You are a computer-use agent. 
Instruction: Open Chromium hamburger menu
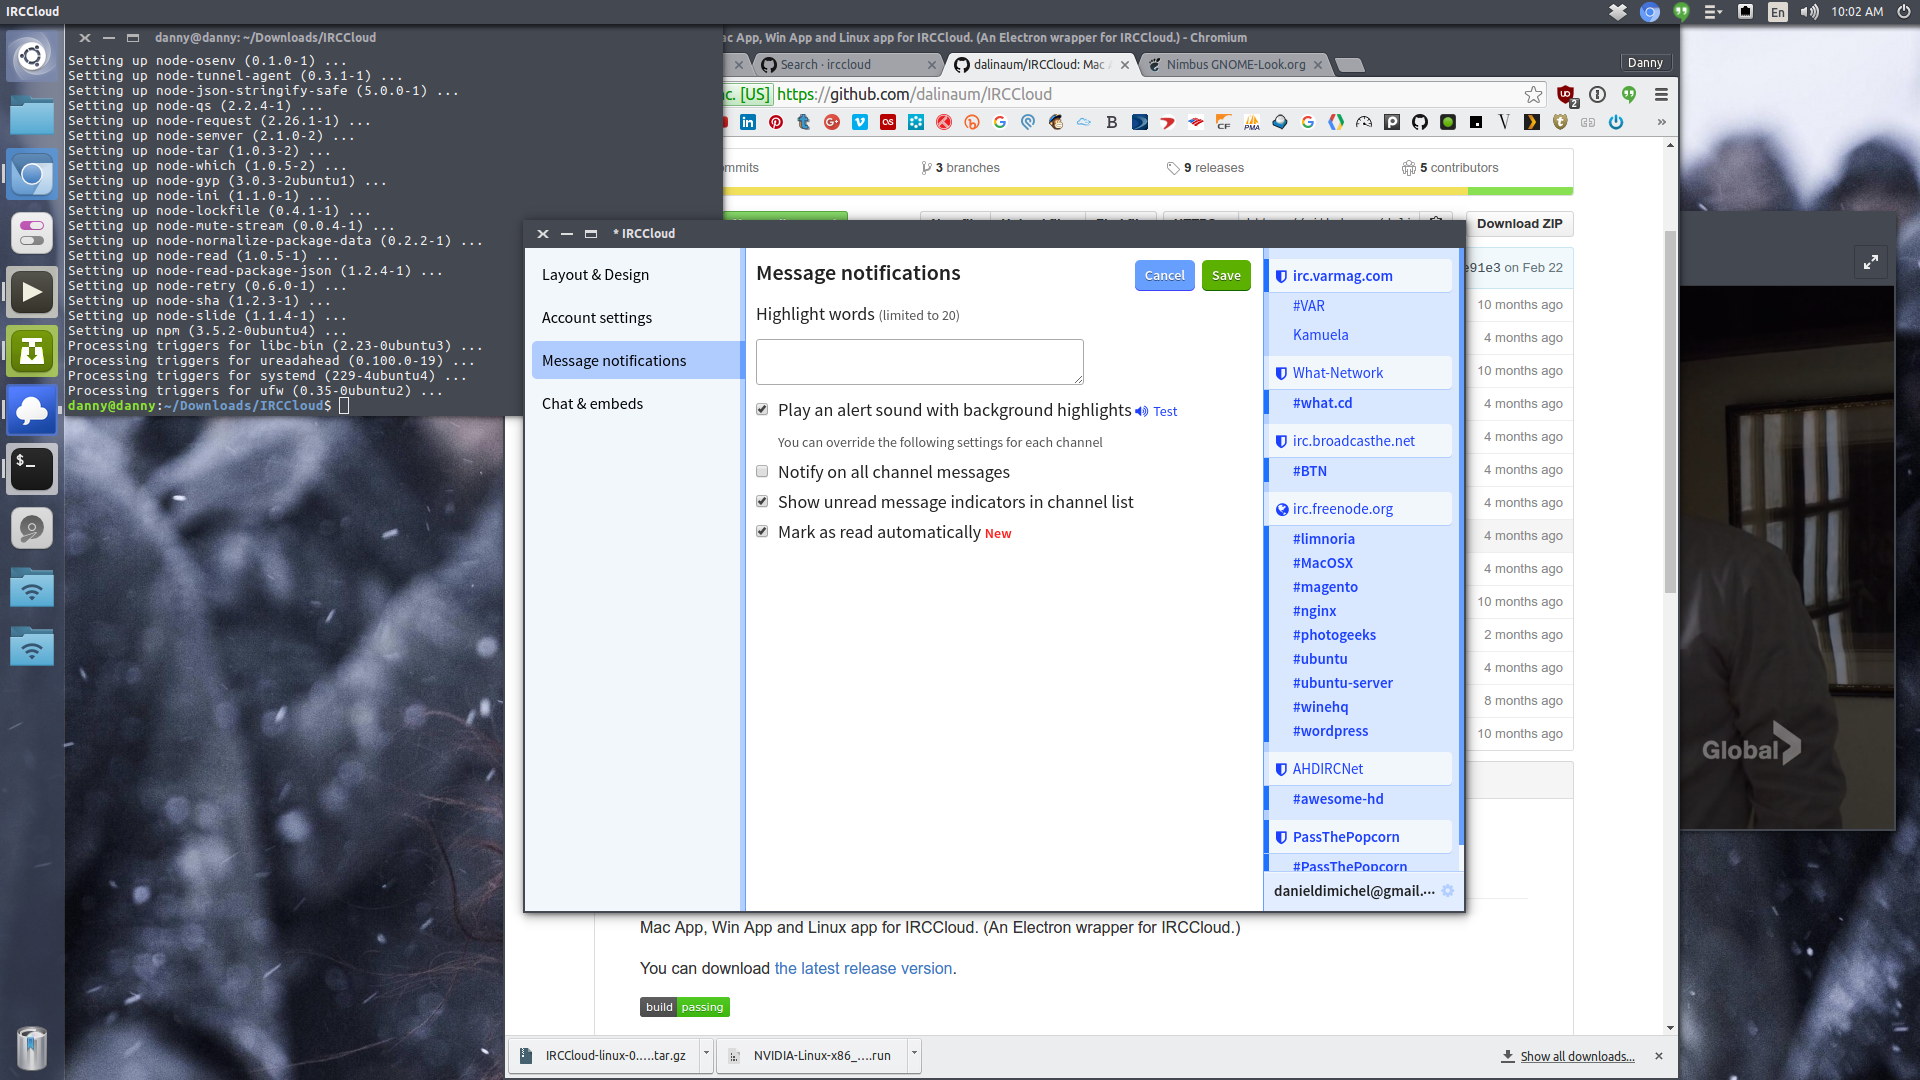(1661, 94)
